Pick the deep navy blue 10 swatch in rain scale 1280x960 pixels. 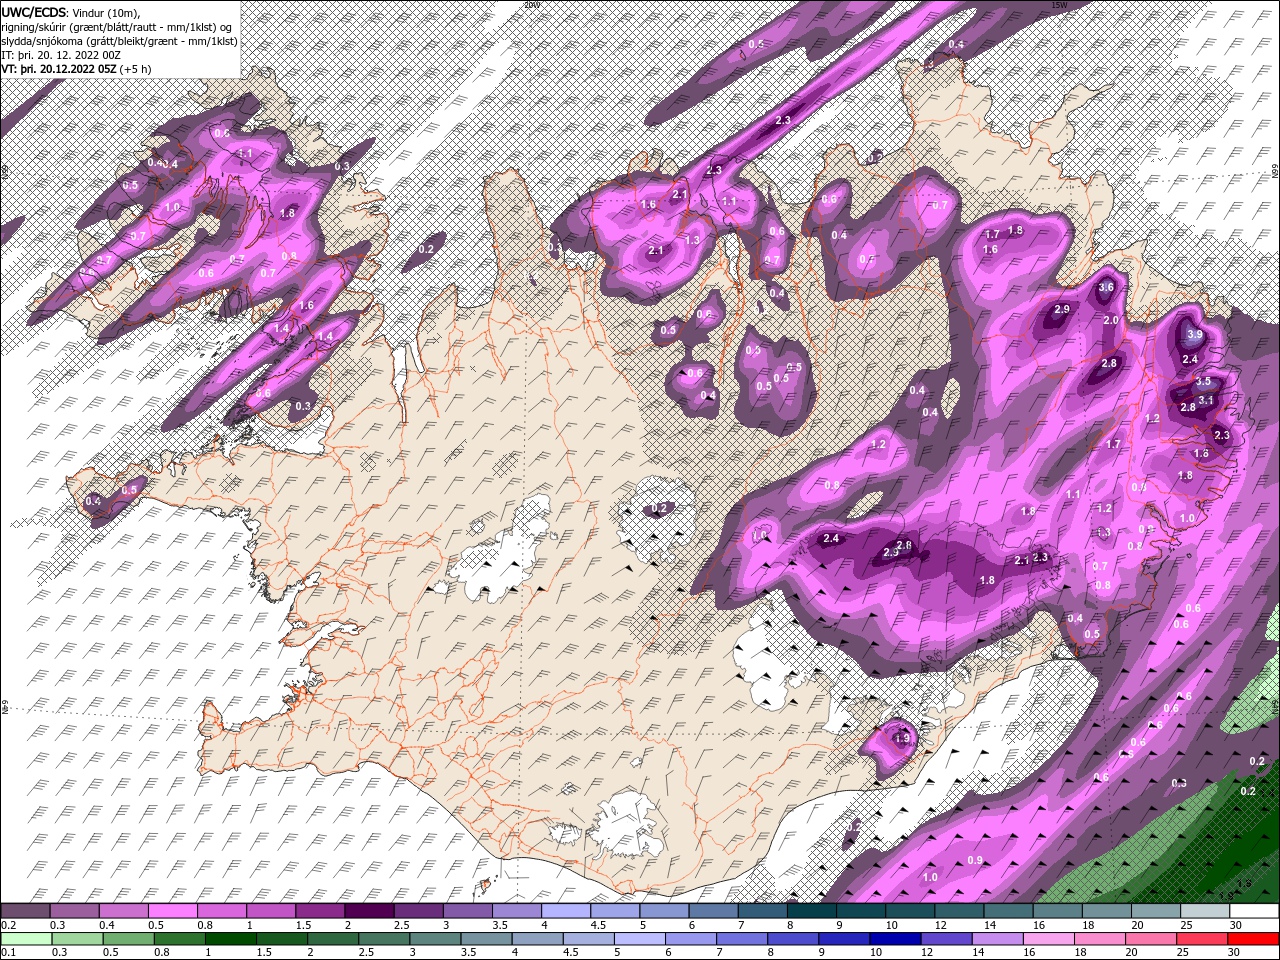point(895,939)
